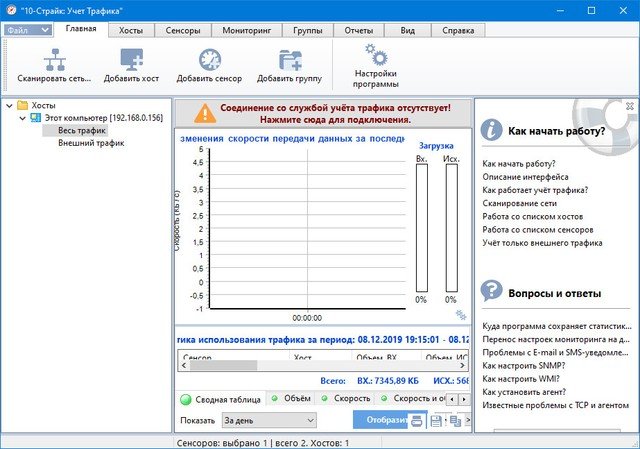Image resolution: width=640 pixels, height=449 pixels.
Task: Open the Отчеты ribbon tab
Action: (x=358, y=31)
